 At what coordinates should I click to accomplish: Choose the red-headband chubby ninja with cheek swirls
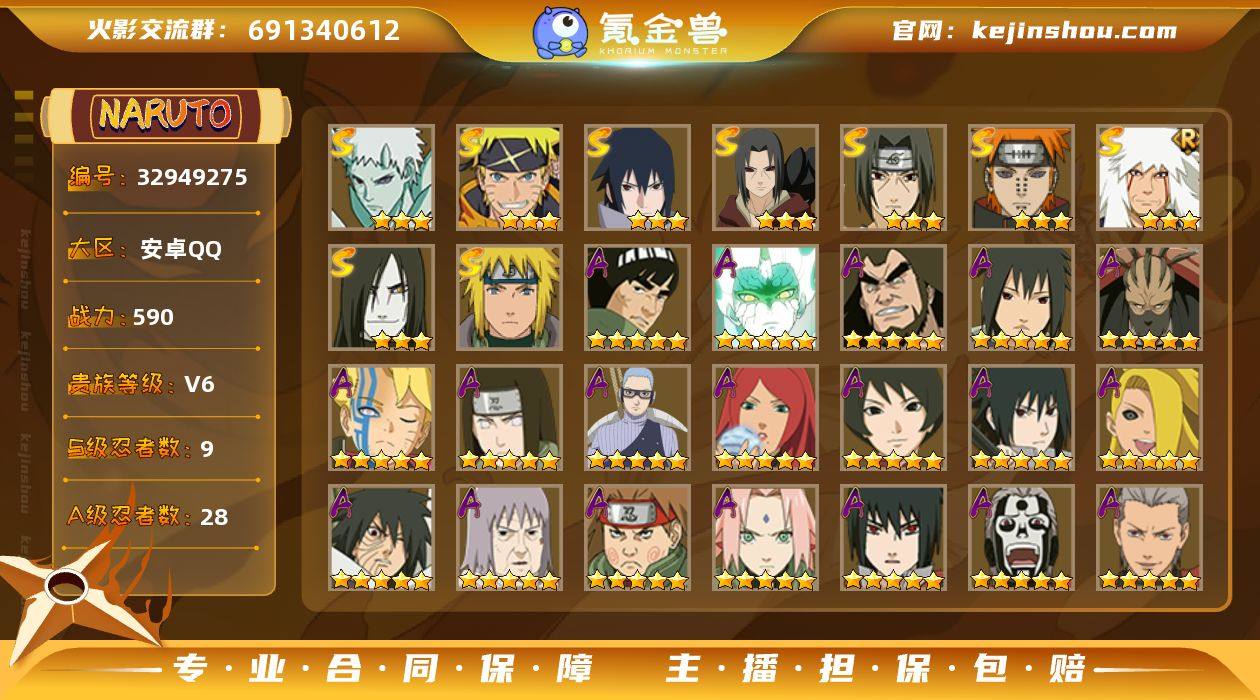tap(637, 537)
